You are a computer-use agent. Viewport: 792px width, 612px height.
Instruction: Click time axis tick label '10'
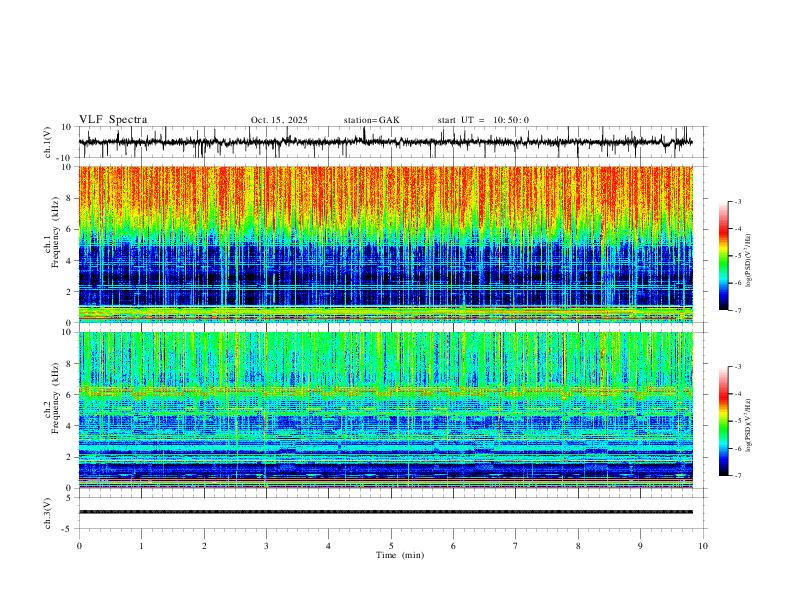click(x=703, y=546)
